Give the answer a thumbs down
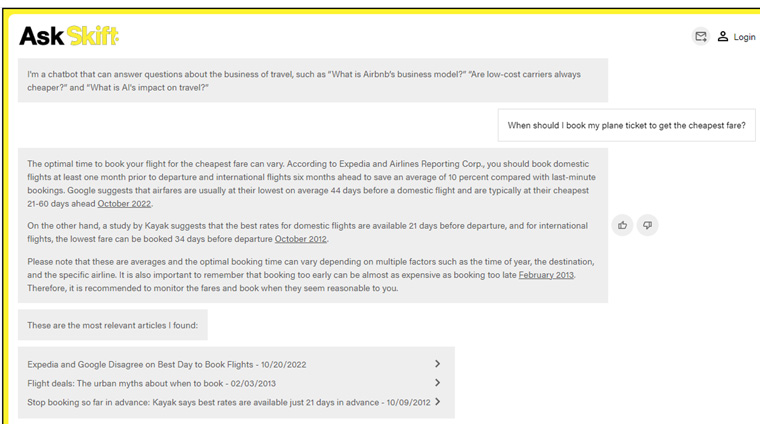Screen dimensions: 760x424 pyautogui.click(x=647, y=225)
